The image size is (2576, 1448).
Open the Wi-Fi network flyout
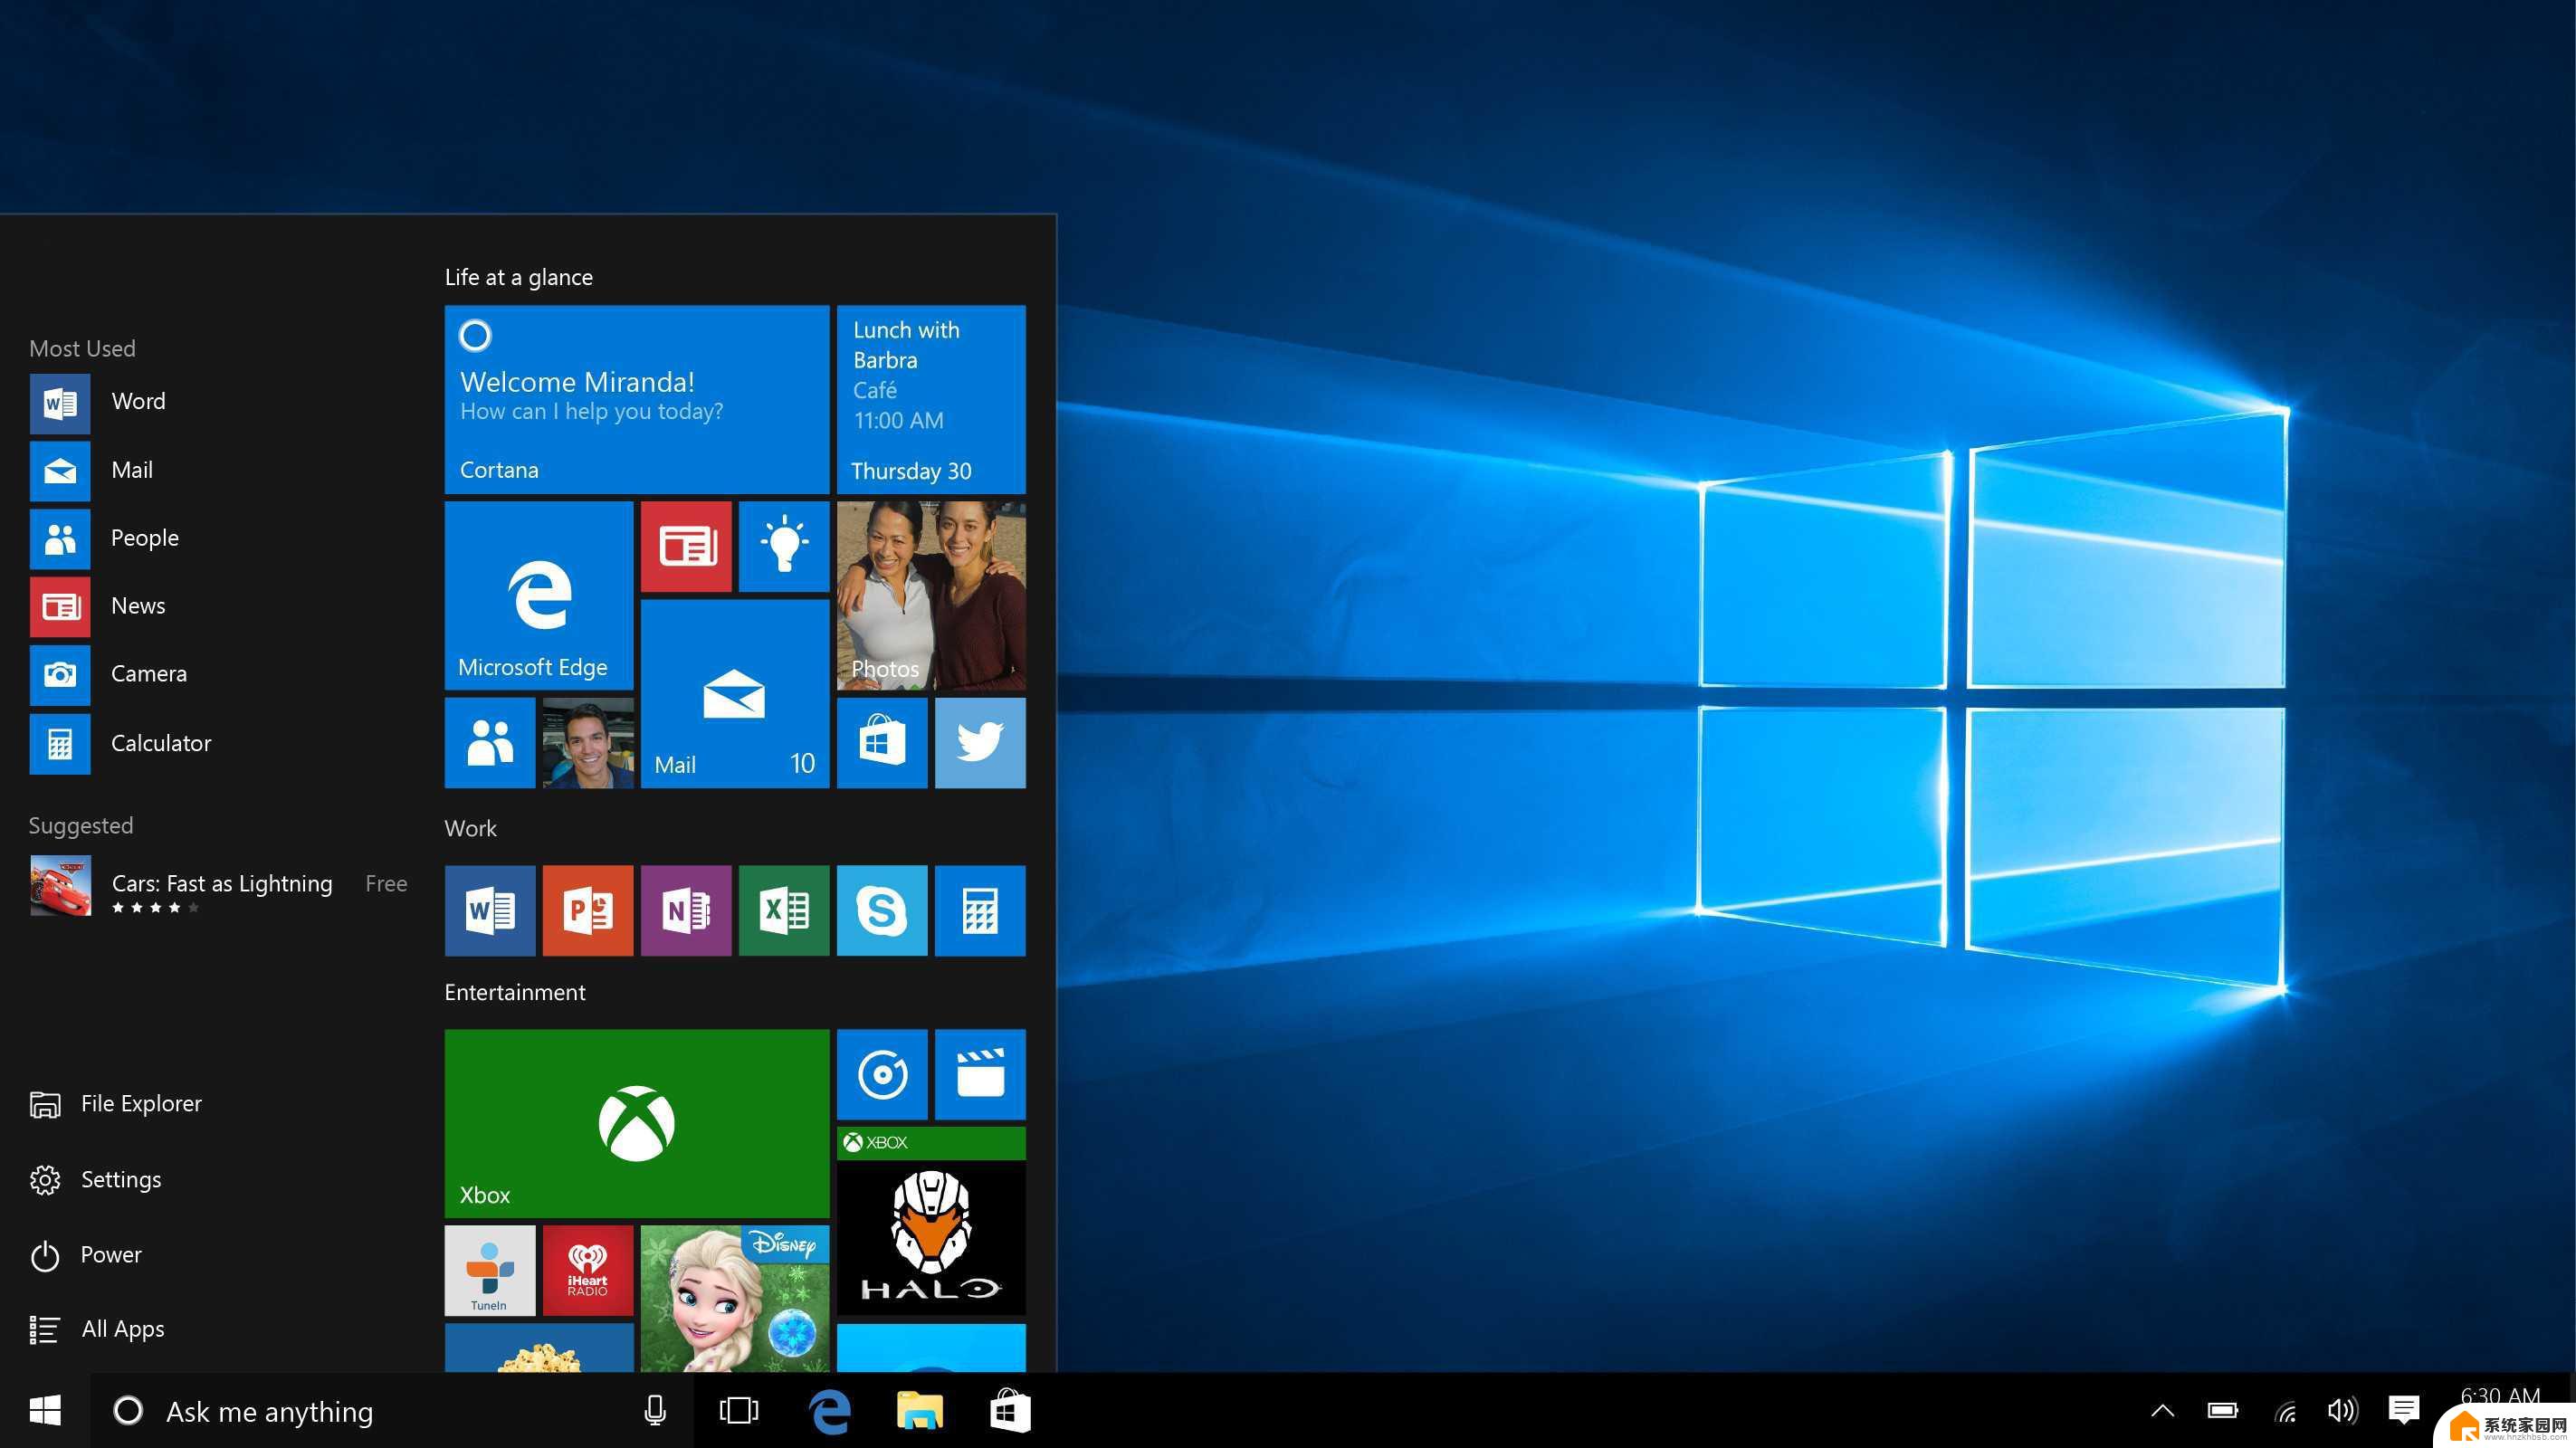tap(2285, 1411)
